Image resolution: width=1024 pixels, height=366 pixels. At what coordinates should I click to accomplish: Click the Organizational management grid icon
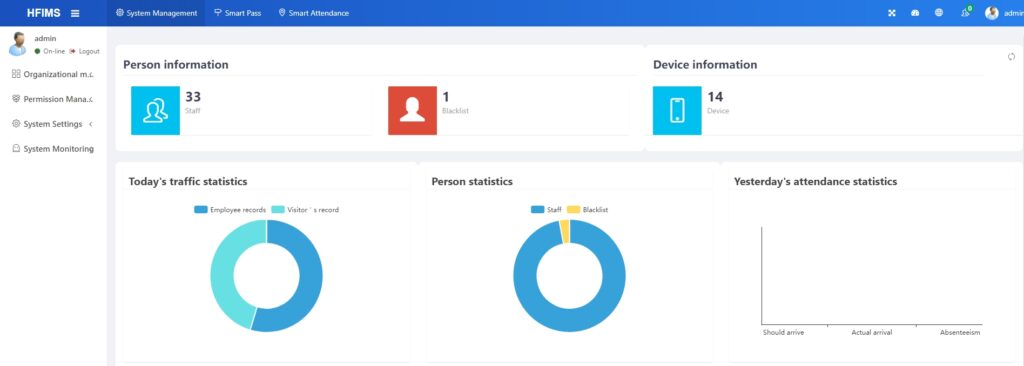point(16,74)
